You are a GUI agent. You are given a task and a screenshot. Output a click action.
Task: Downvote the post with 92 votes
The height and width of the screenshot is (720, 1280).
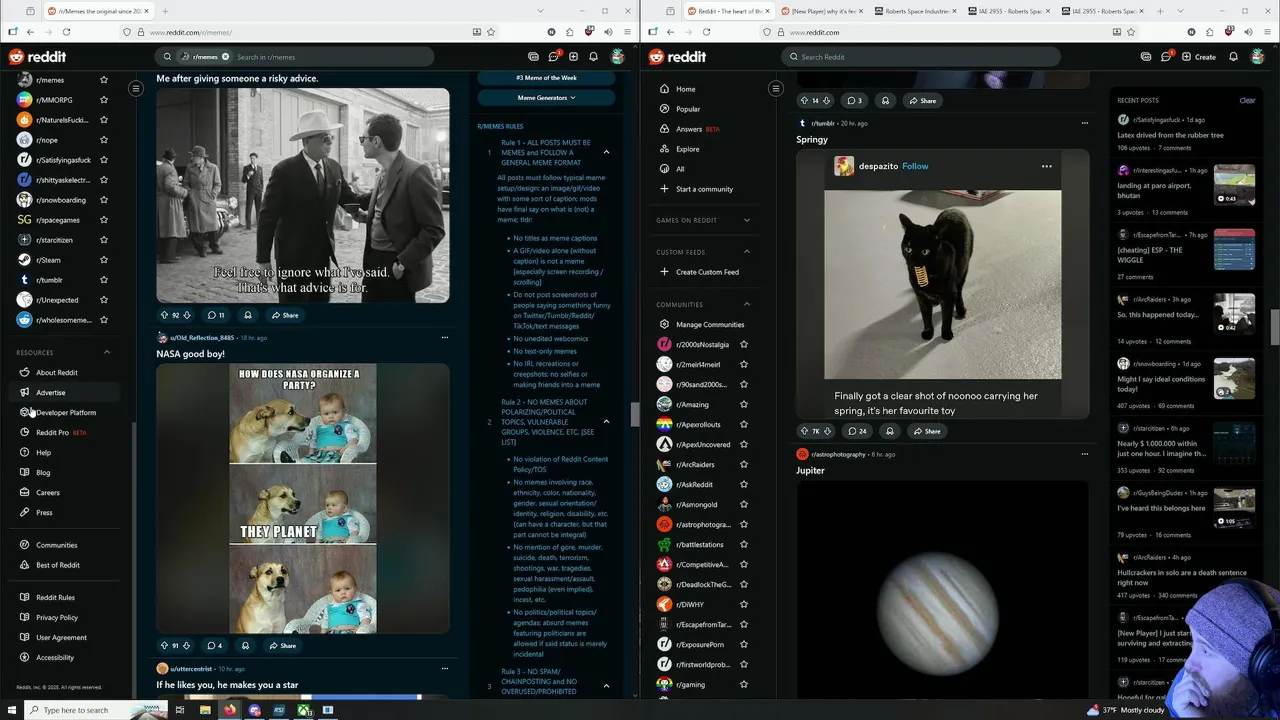[186, 315]
